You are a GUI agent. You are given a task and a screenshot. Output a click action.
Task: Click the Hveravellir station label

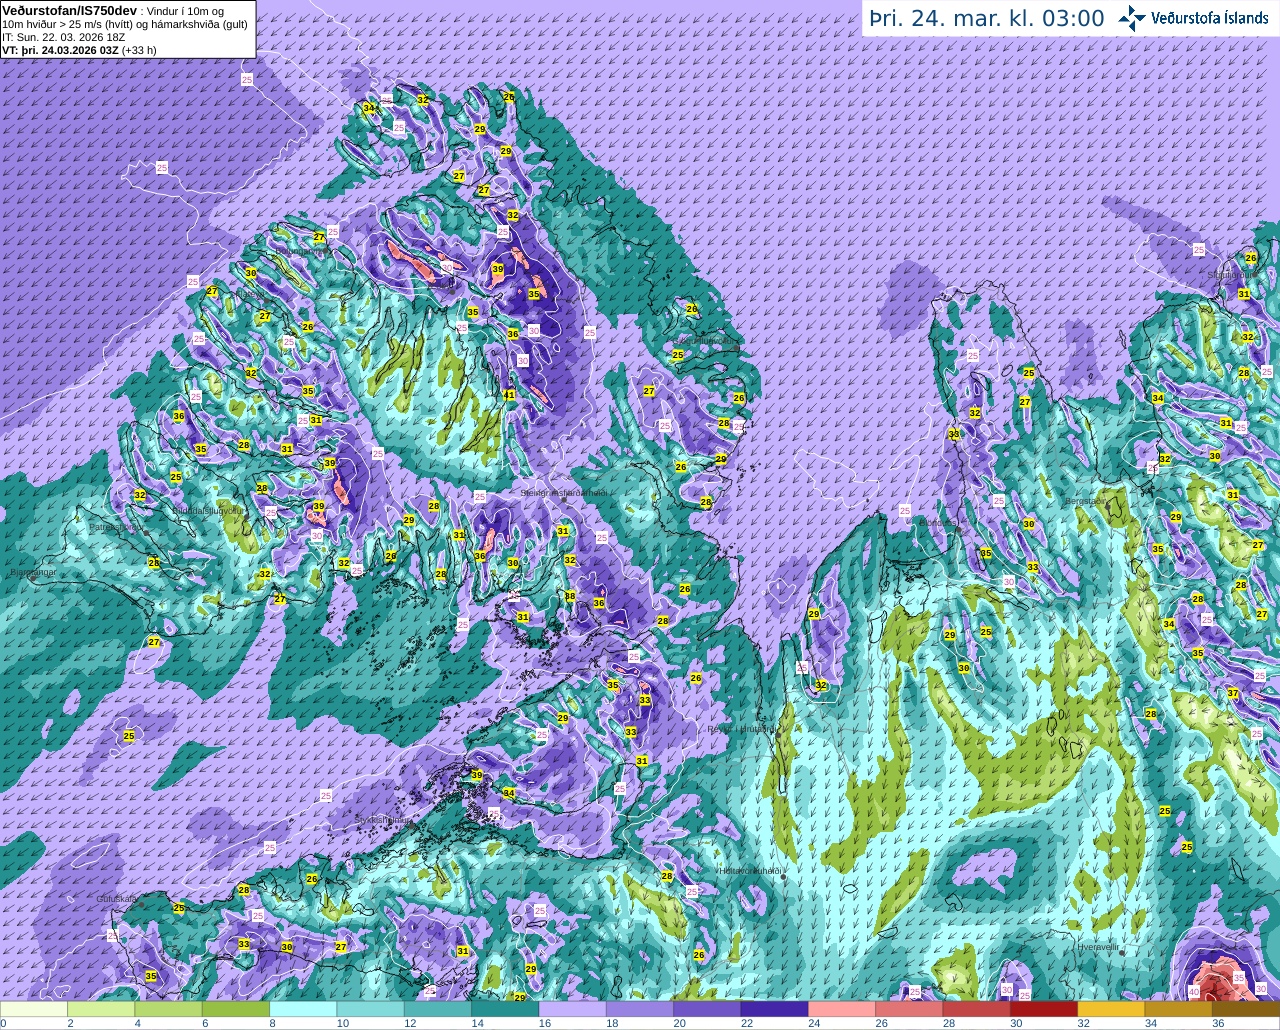click(1098, 946)
